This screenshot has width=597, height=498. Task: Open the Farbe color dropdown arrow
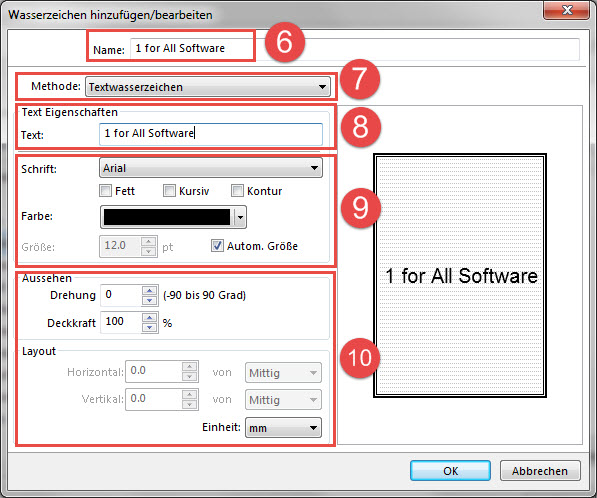240,217
